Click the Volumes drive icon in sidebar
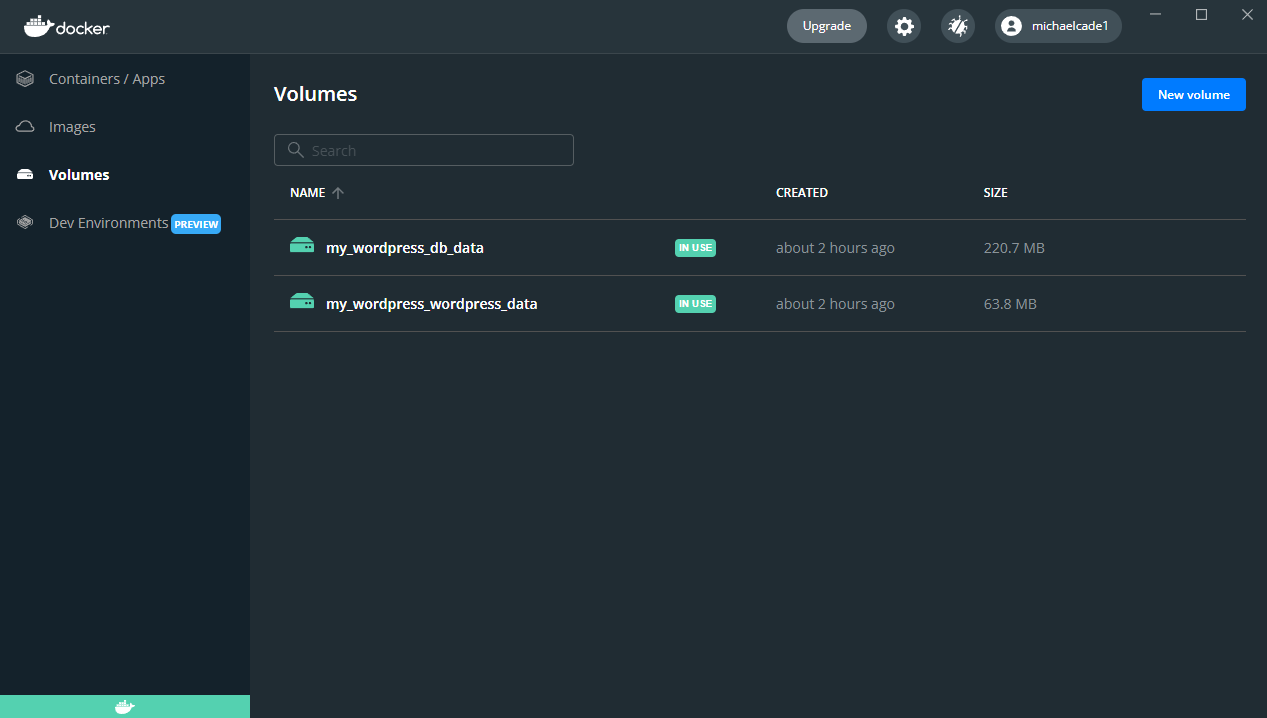The height and width of the screenshot is (718, 1267). coord(26,175)
